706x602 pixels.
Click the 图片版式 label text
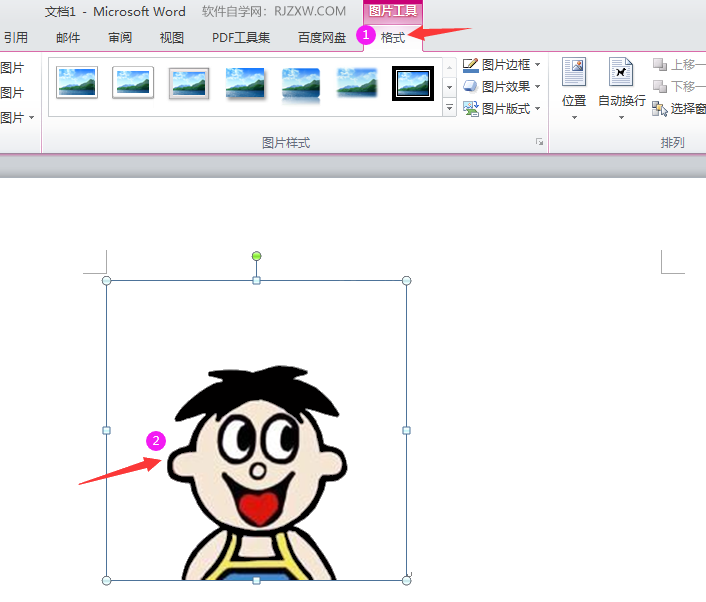(x=506, y=109)
